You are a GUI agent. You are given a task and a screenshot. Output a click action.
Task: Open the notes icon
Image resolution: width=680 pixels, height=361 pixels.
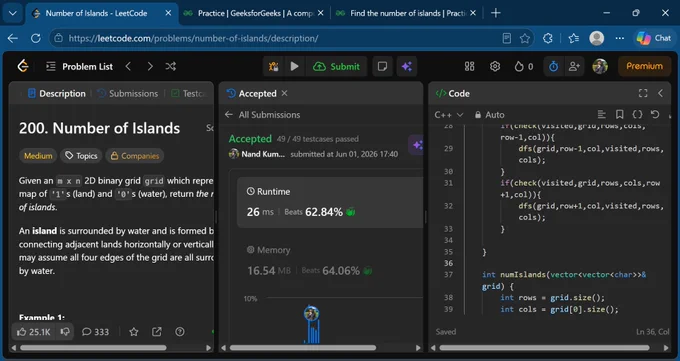point(382,66)
